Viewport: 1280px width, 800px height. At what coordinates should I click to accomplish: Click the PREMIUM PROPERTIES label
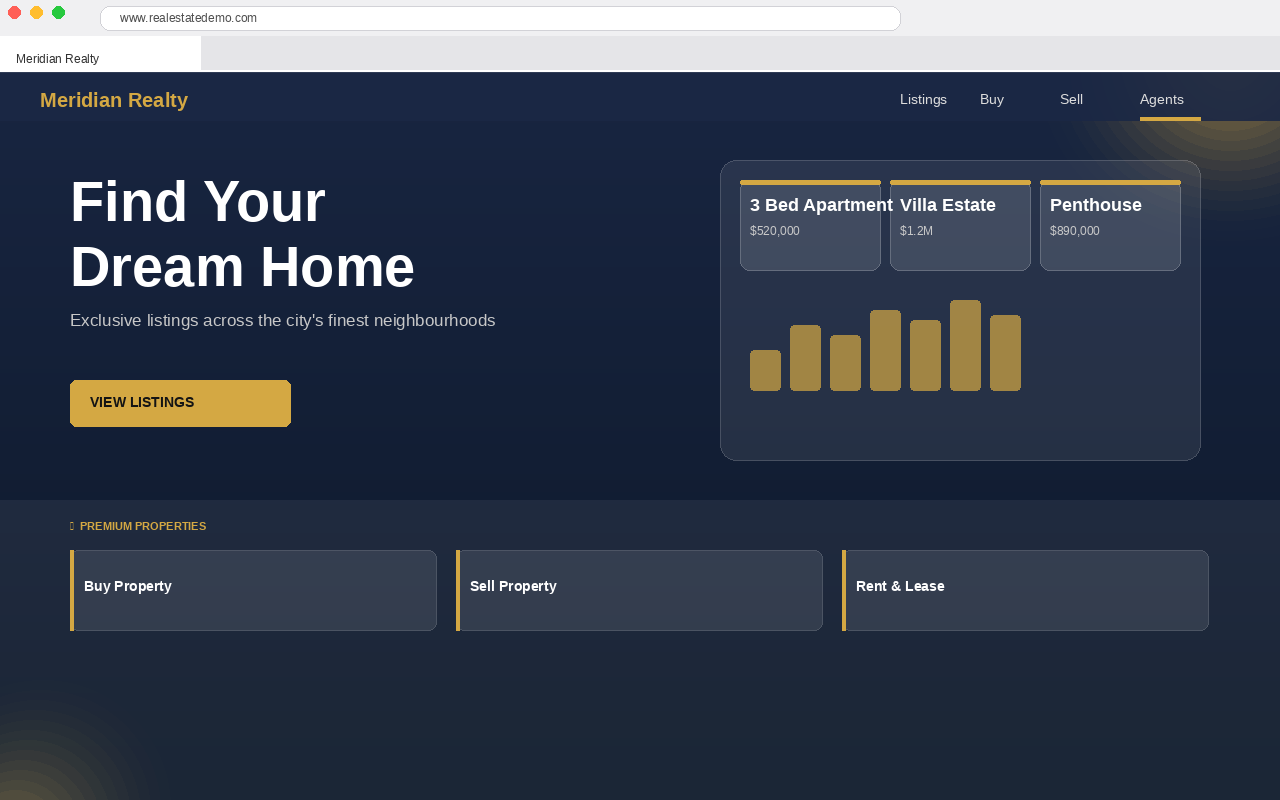pos(143,526)
